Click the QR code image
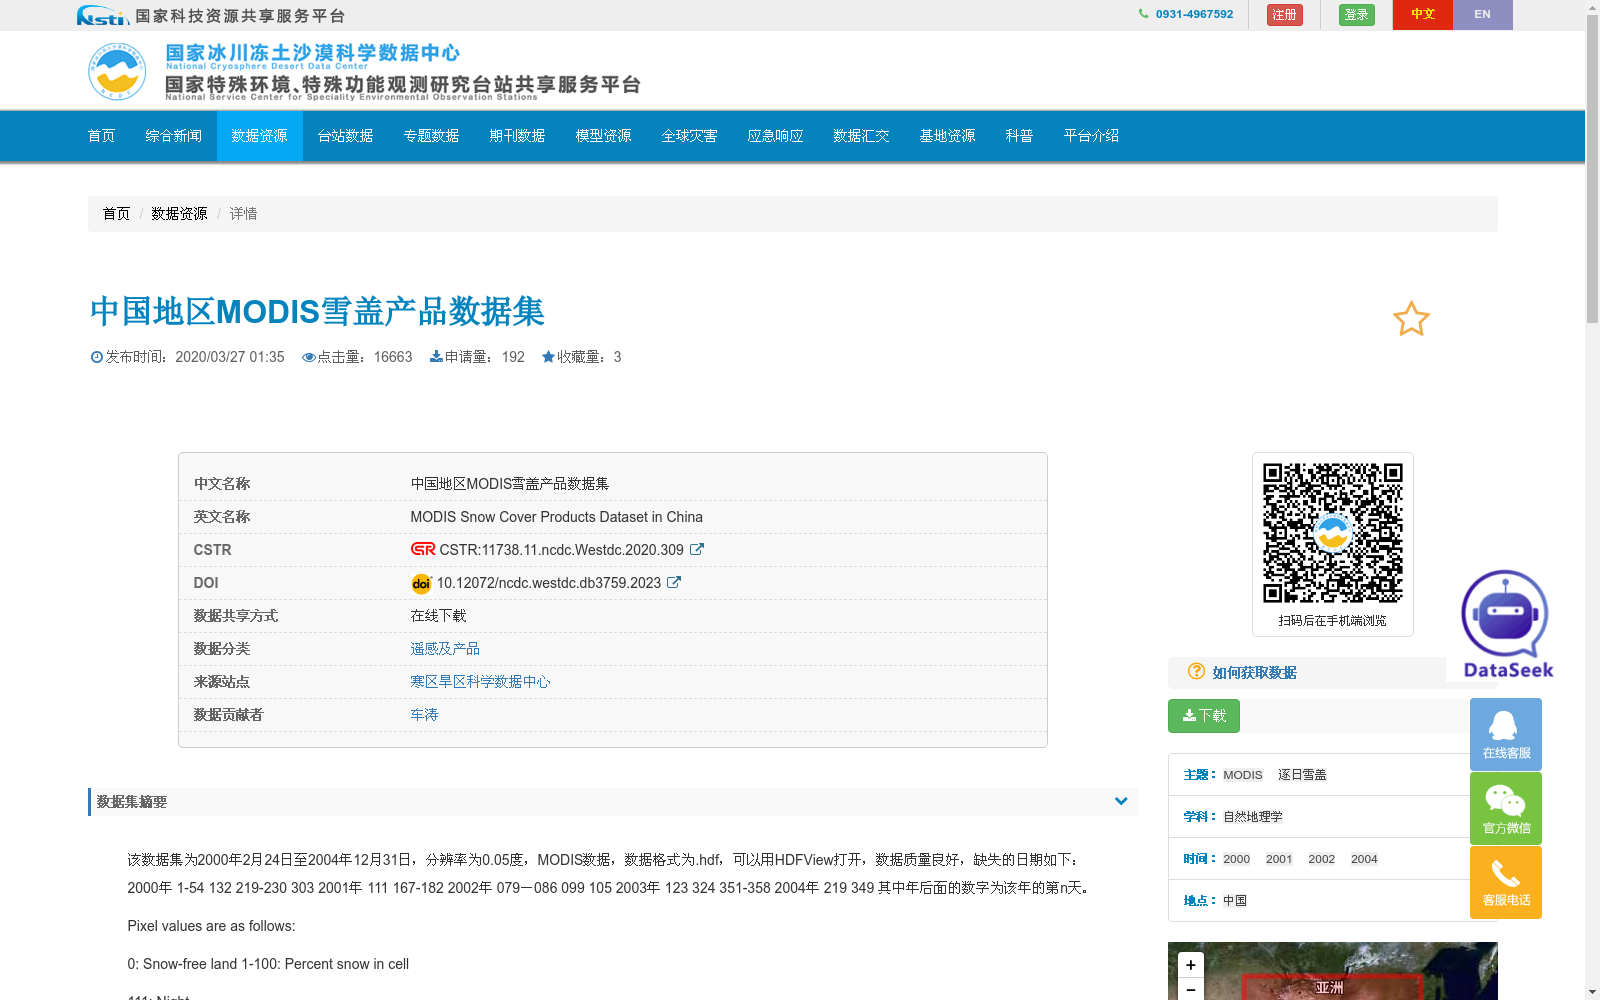1600x1000 pixels. coord(1332,532)
